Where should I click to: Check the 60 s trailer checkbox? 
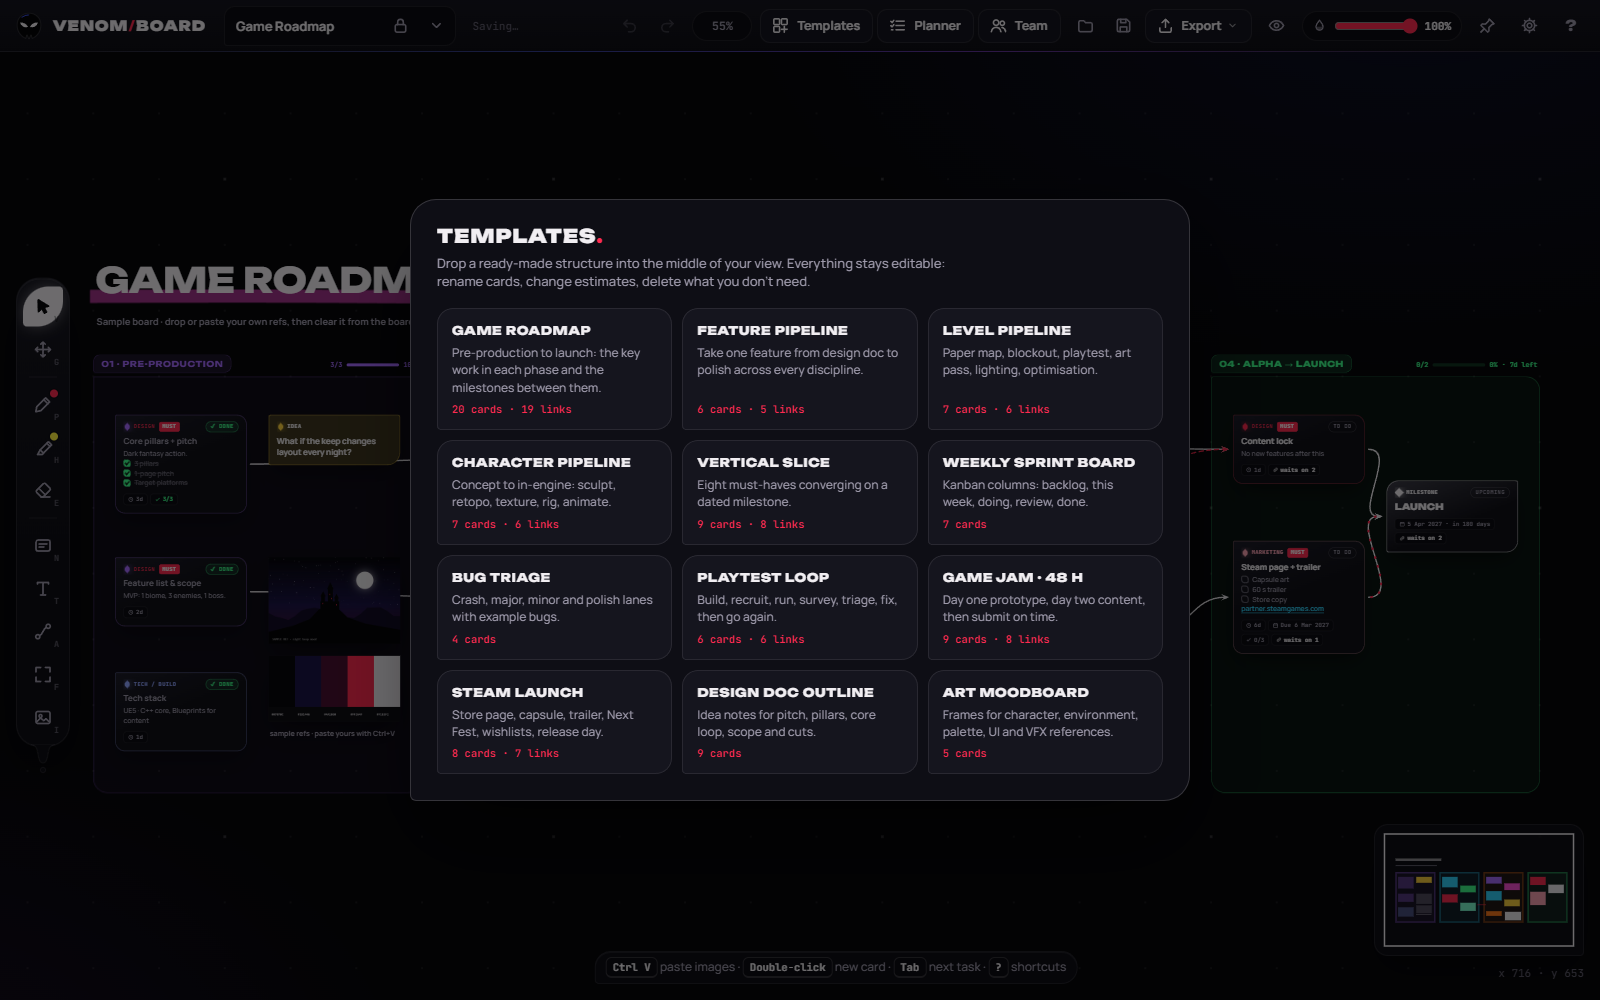[1245, 589]
